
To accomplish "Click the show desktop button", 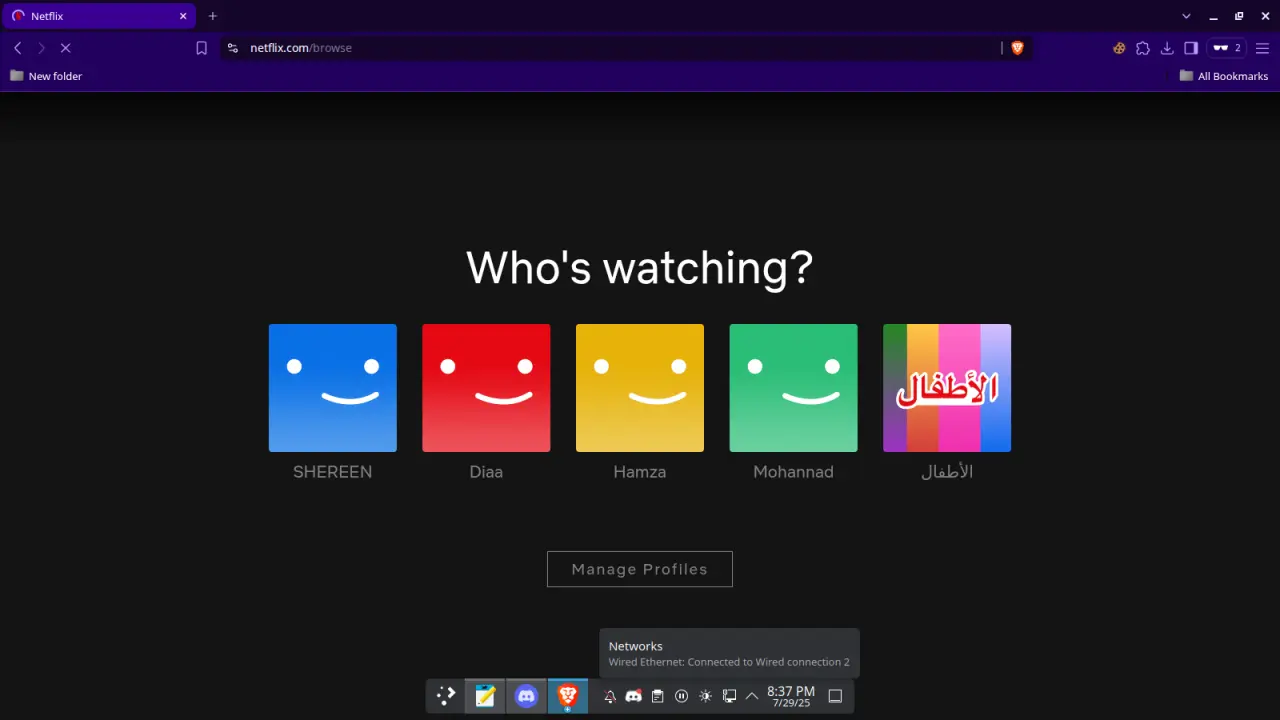I will [x=835, y=696].
